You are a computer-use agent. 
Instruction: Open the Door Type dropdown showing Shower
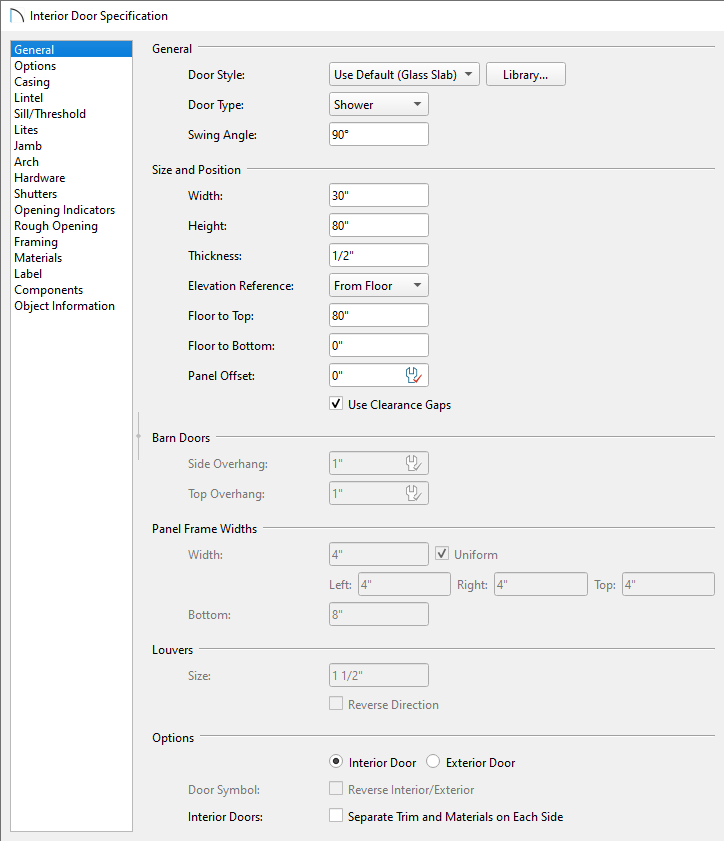point(379,105)
